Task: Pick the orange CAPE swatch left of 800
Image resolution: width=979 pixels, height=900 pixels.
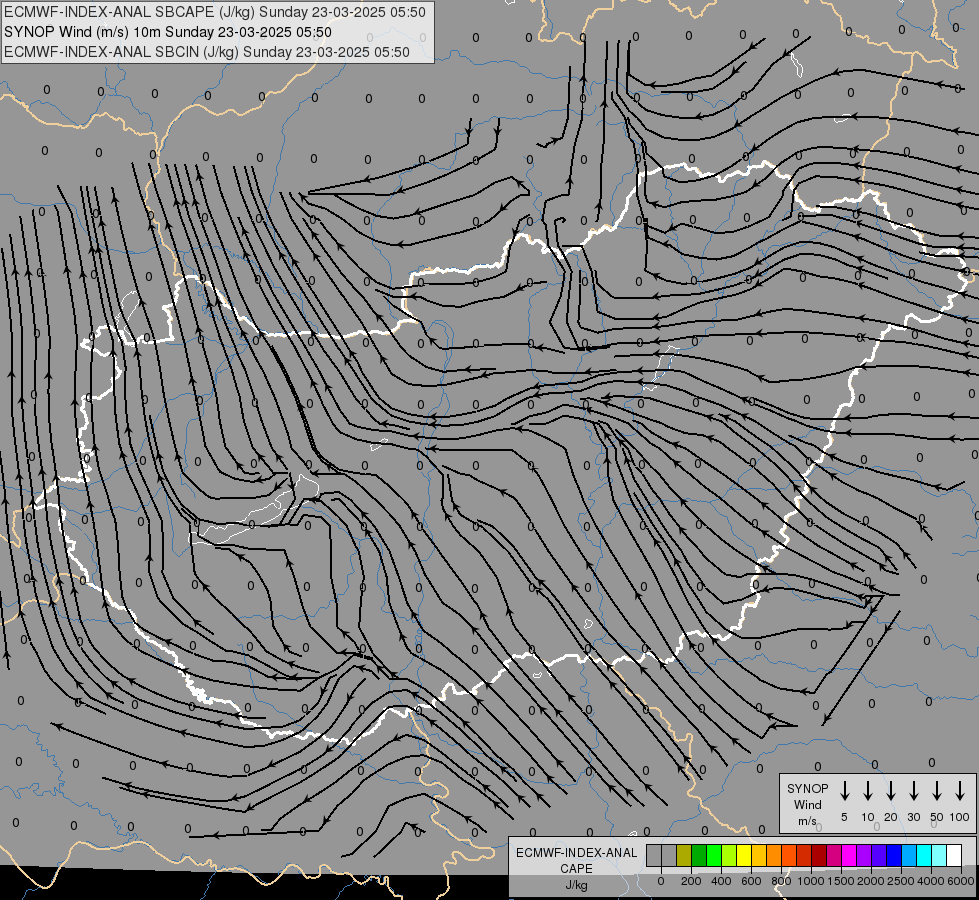Action: pos(774,855)
